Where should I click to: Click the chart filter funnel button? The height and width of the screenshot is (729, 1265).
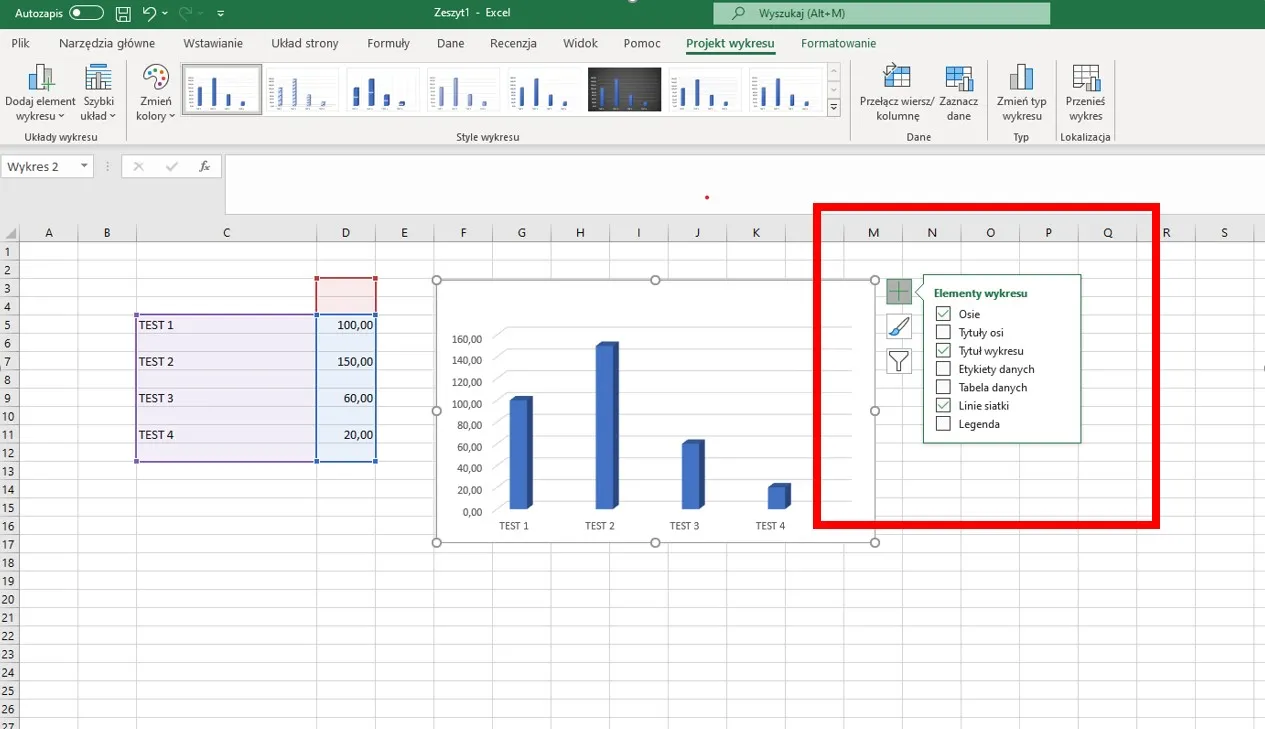pos(899,361)
